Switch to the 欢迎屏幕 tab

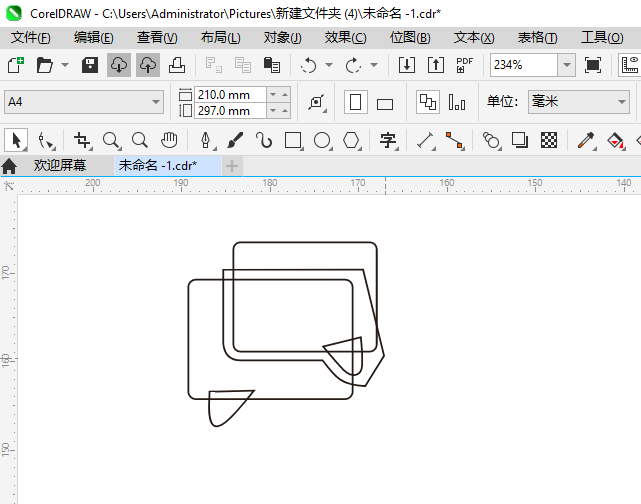(60, 166)
